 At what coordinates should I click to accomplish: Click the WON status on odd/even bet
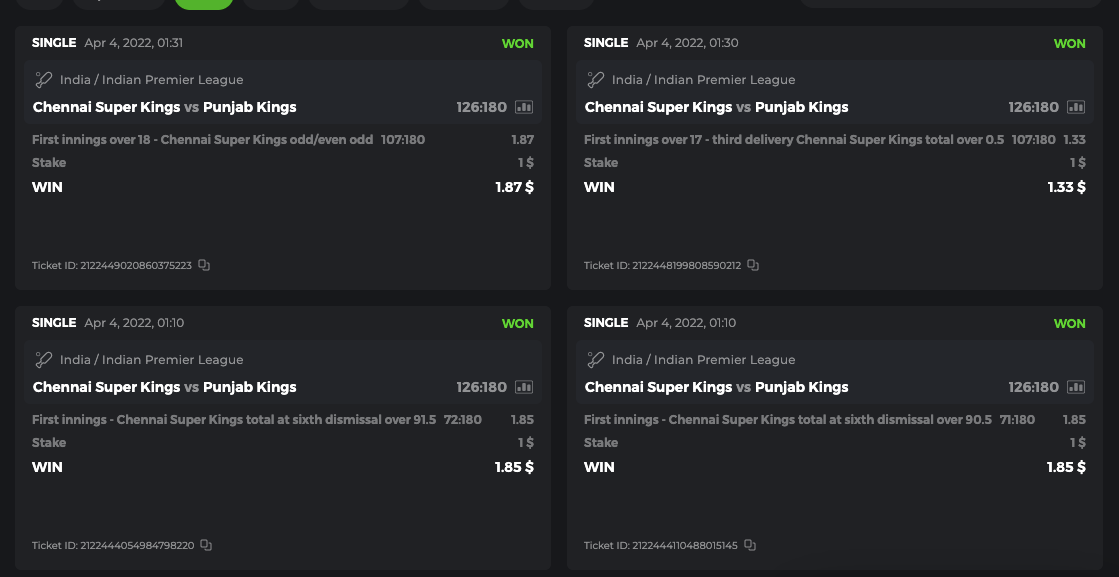518,44
